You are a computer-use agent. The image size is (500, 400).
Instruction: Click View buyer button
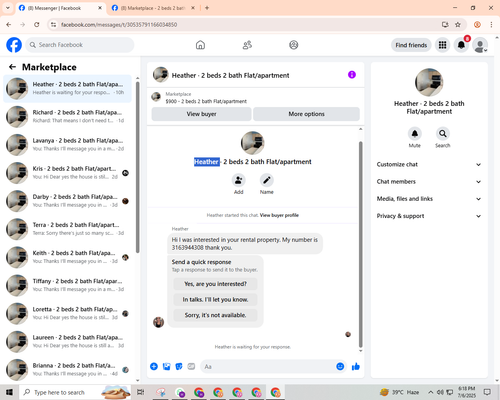[x=201, y=114]
